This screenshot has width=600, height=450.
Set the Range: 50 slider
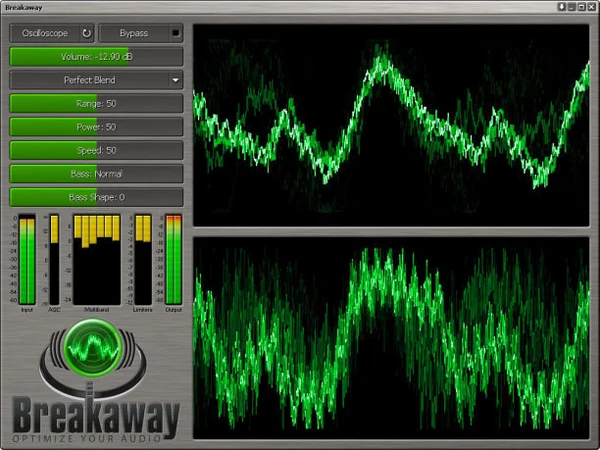(x=96, y=103)
